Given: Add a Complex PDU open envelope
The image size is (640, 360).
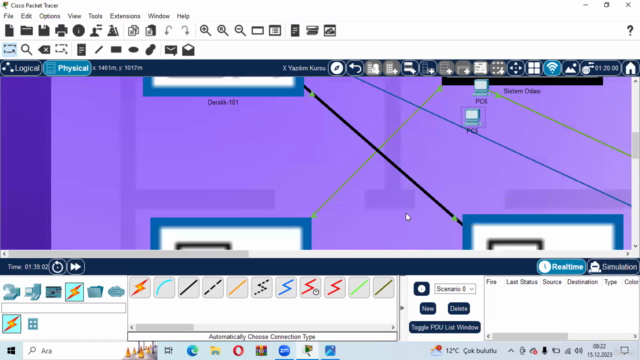Looking at the screenshot, I should (x=188, y=50).
